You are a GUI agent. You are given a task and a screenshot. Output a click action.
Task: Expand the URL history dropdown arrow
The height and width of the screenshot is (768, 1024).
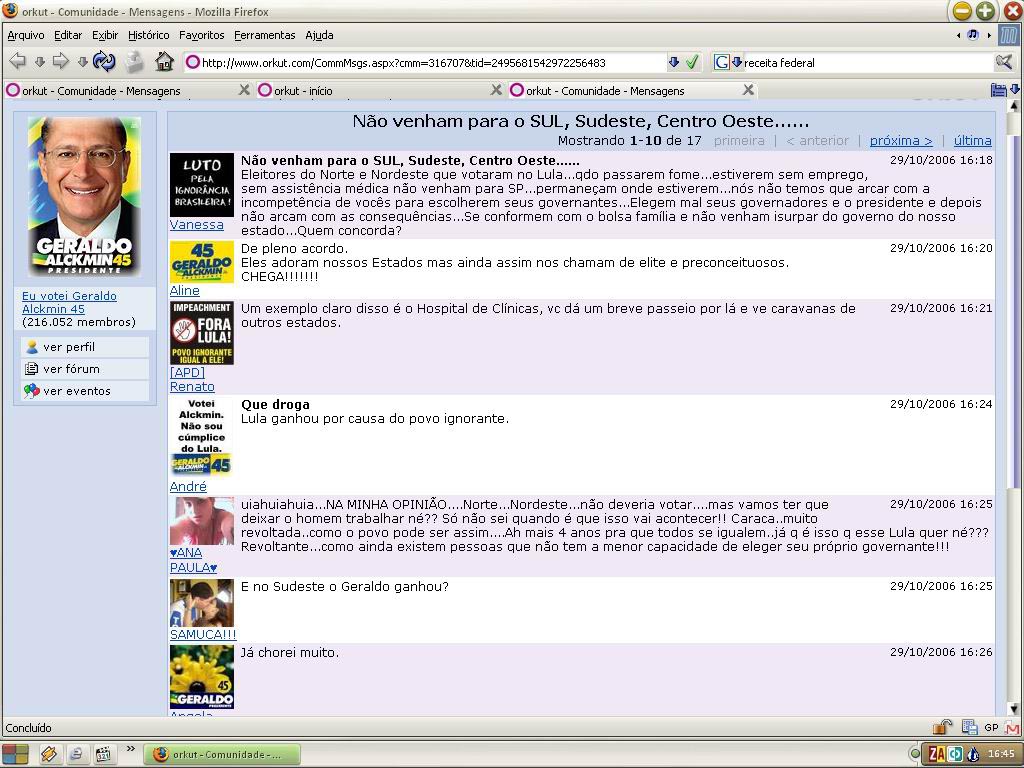674,62
